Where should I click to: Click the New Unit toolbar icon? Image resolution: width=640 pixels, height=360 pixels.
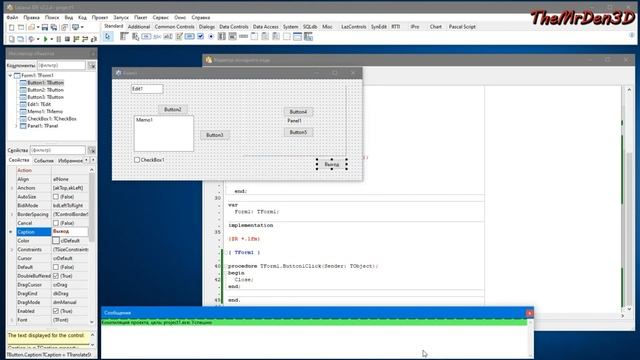[x=11, y=27]
